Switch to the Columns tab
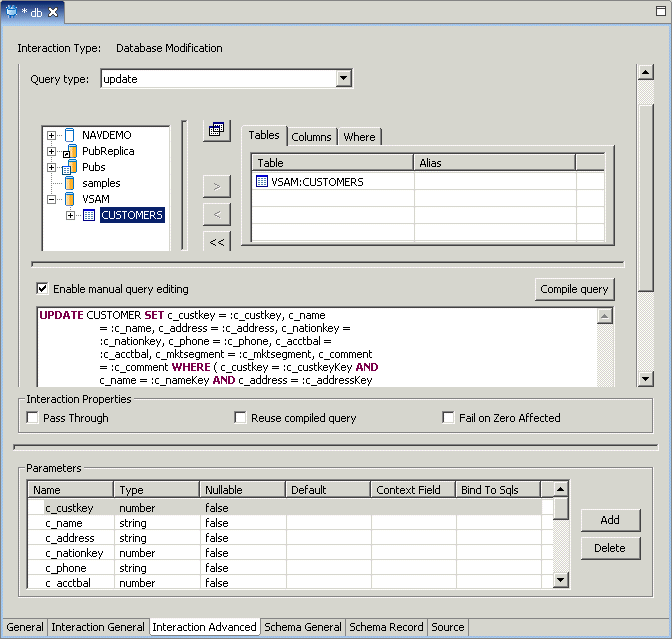This screenshot has width=672, height=639. coord(312,137)
